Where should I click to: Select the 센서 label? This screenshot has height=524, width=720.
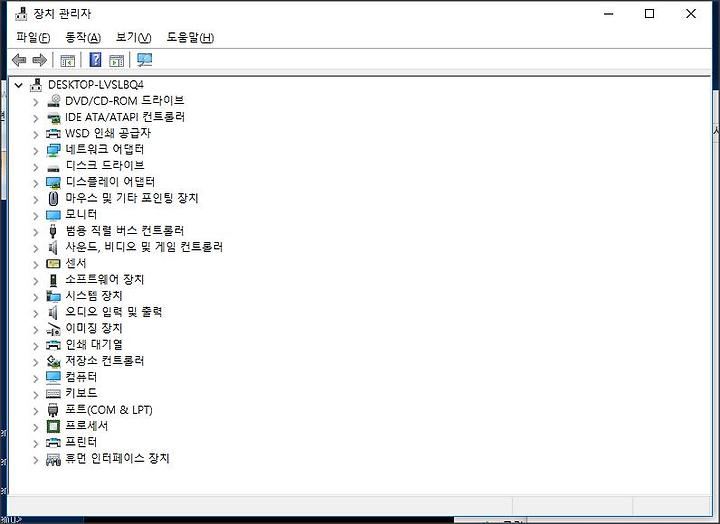(x=76, y=263)
